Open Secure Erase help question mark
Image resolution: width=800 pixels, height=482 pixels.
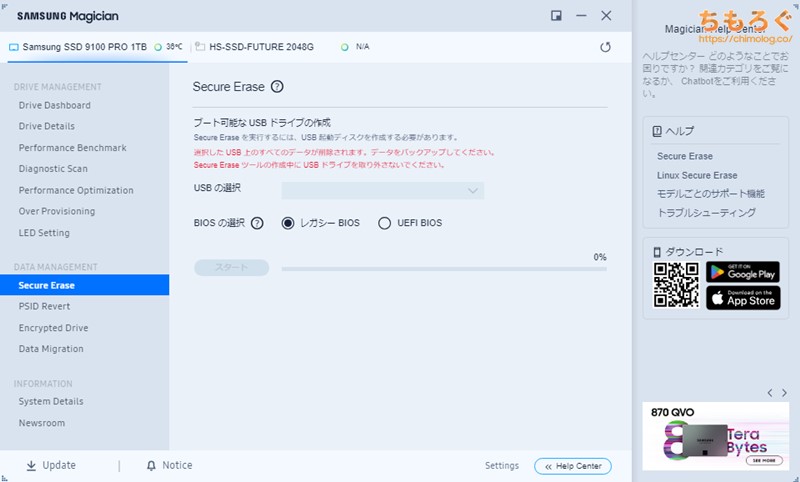coord(277,87)
